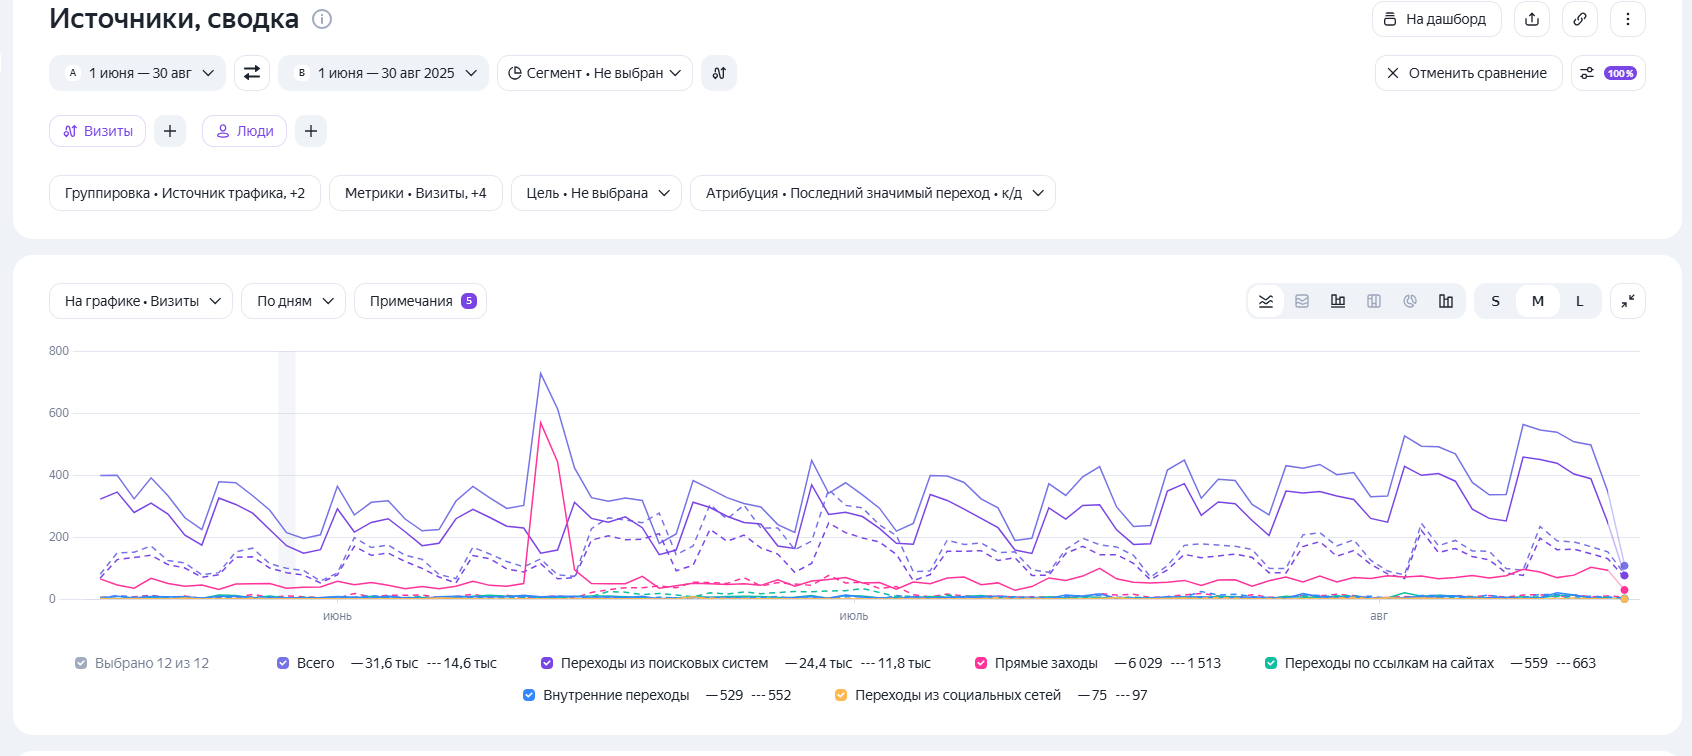Uncheck "Переходы по ссылкам на сайтах" series

(x=1271, y=663)
